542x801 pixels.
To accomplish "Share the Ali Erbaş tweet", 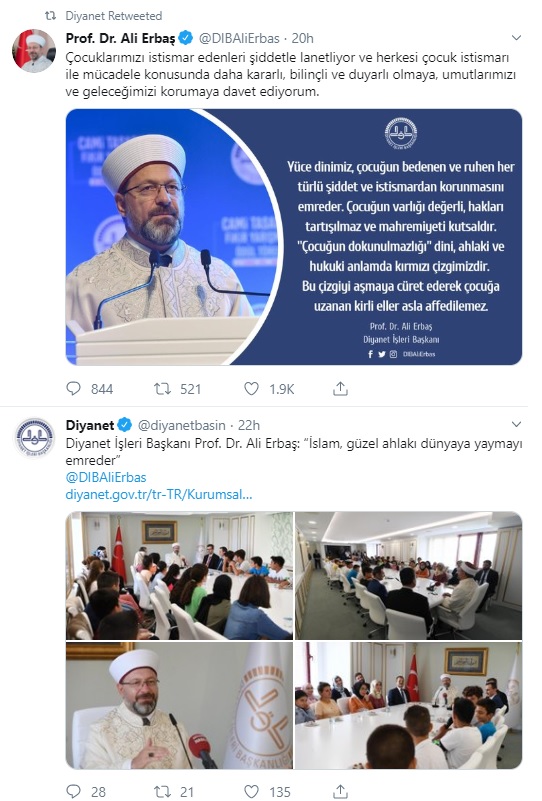I will (340, 389).
